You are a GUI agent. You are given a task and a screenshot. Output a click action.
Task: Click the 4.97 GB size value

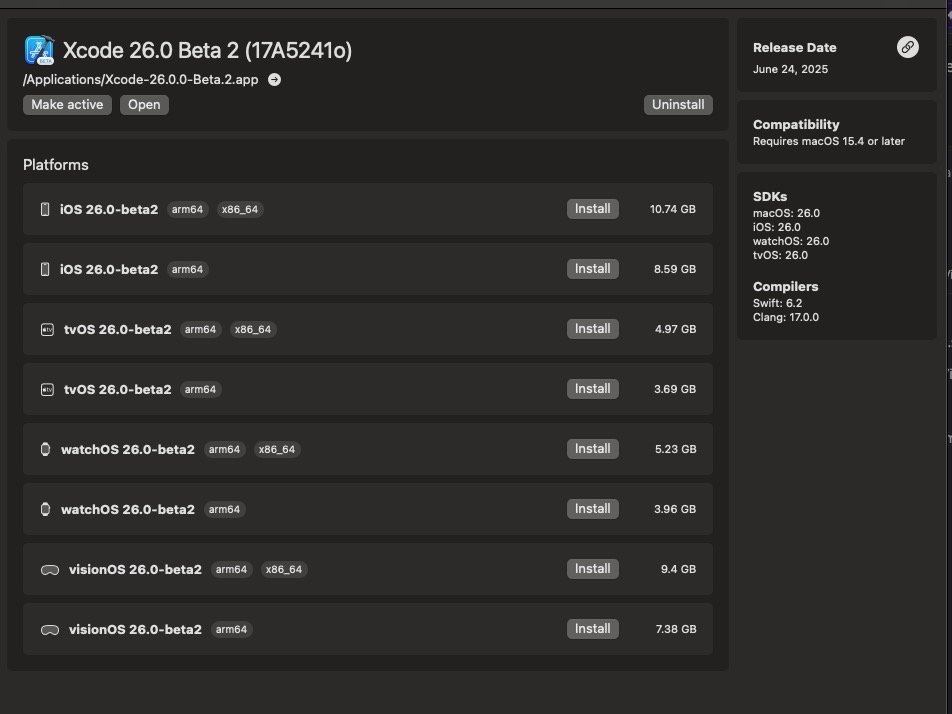[x=675, y=329]
